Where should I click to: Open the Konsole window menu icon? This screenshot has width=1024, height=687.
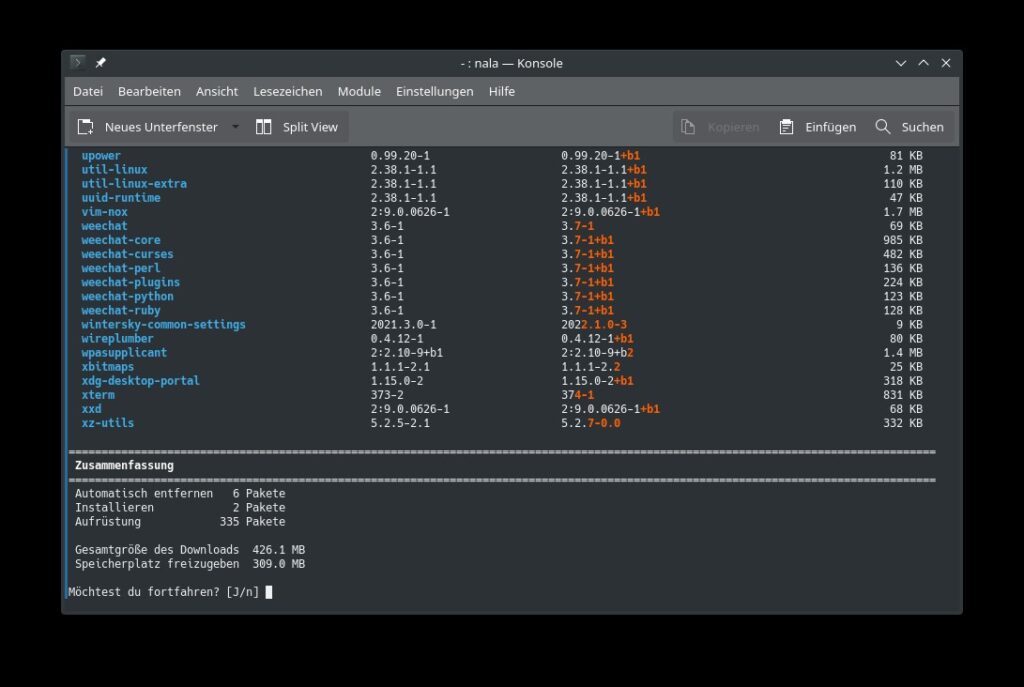(x=78, y=63)
